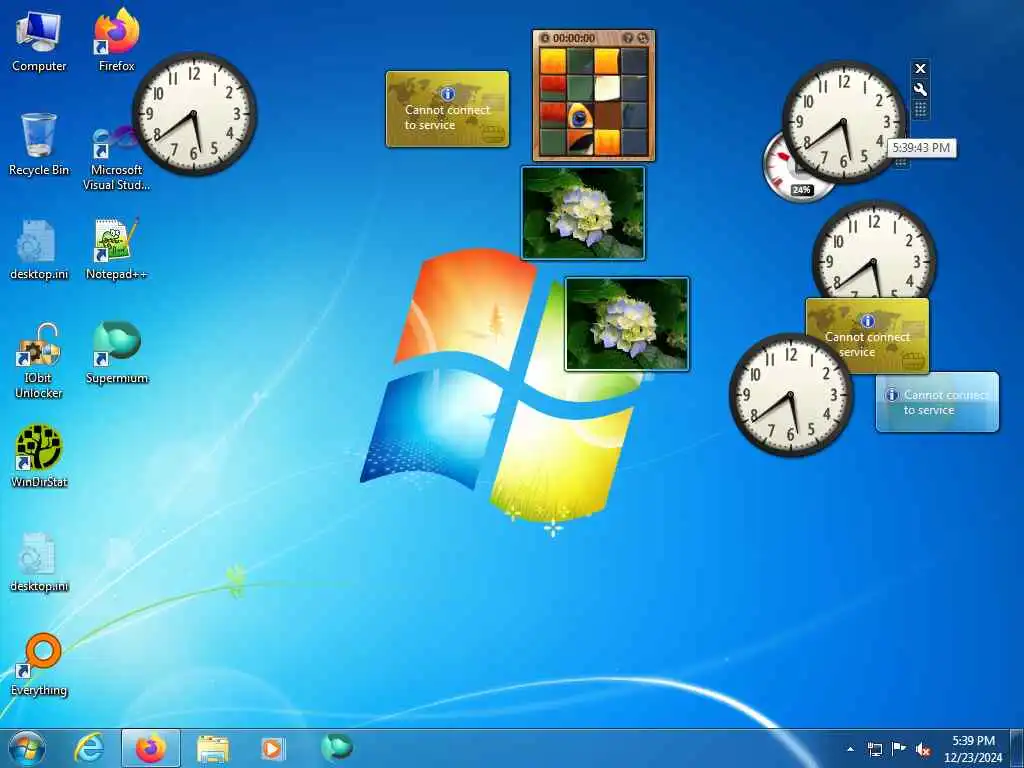
Task: Select the Everything search shortcut
Action: [x=39, y=665]
